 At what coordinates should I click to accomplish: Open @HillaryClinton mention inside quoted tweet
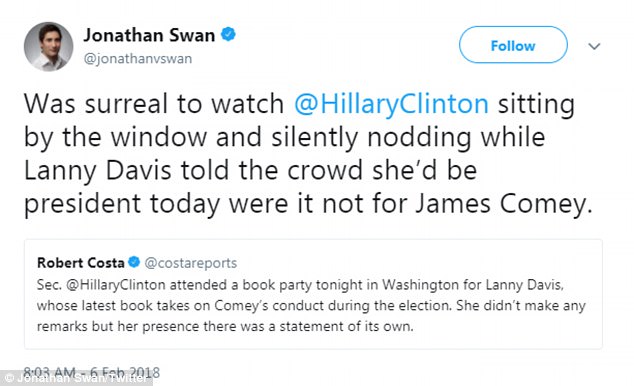click(116, 285)
